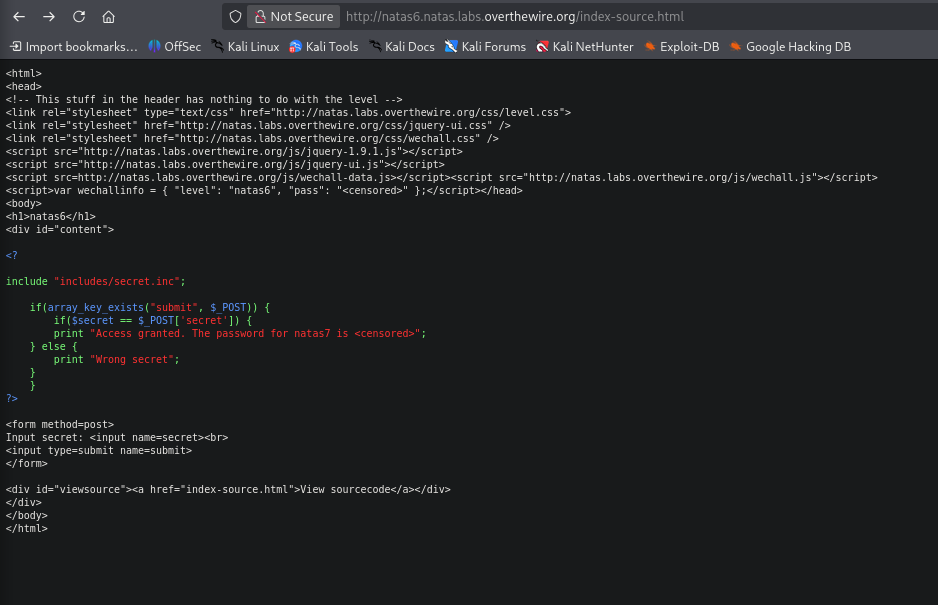Click the level.css stylesheet link line
This screenshot has width=938, height=605.
(288, 113)
